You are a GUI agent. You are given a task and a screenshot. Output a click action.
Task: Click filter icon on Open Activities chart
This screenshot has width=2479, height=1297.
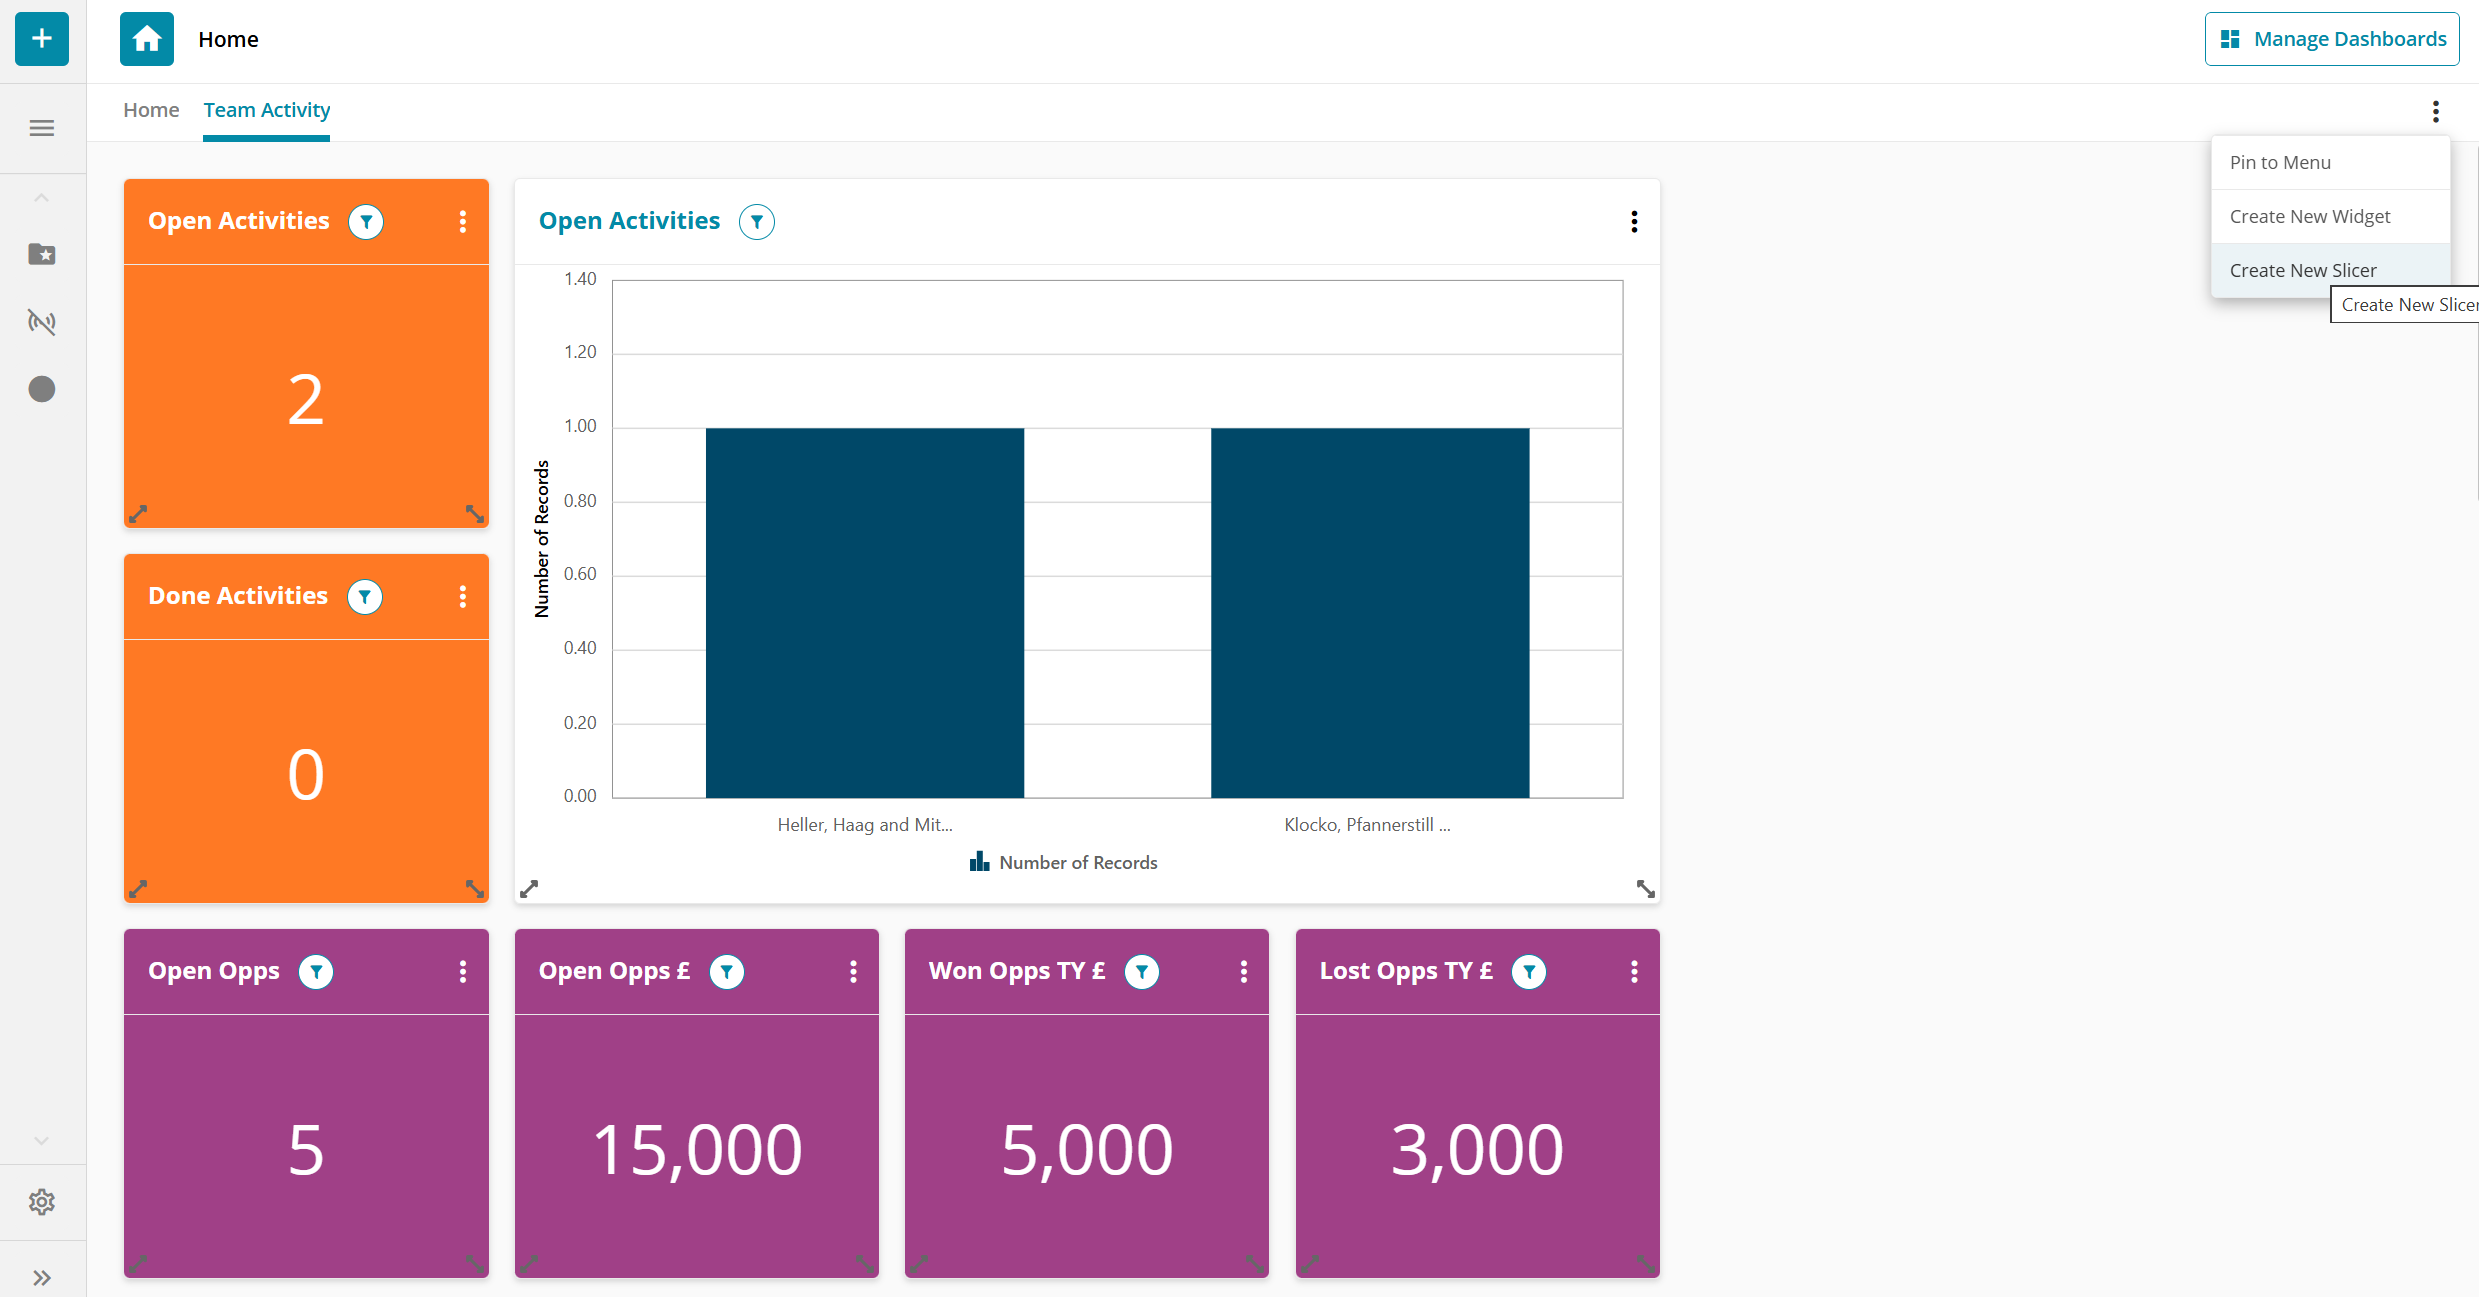pyautogui.click(x=757, y=221)
